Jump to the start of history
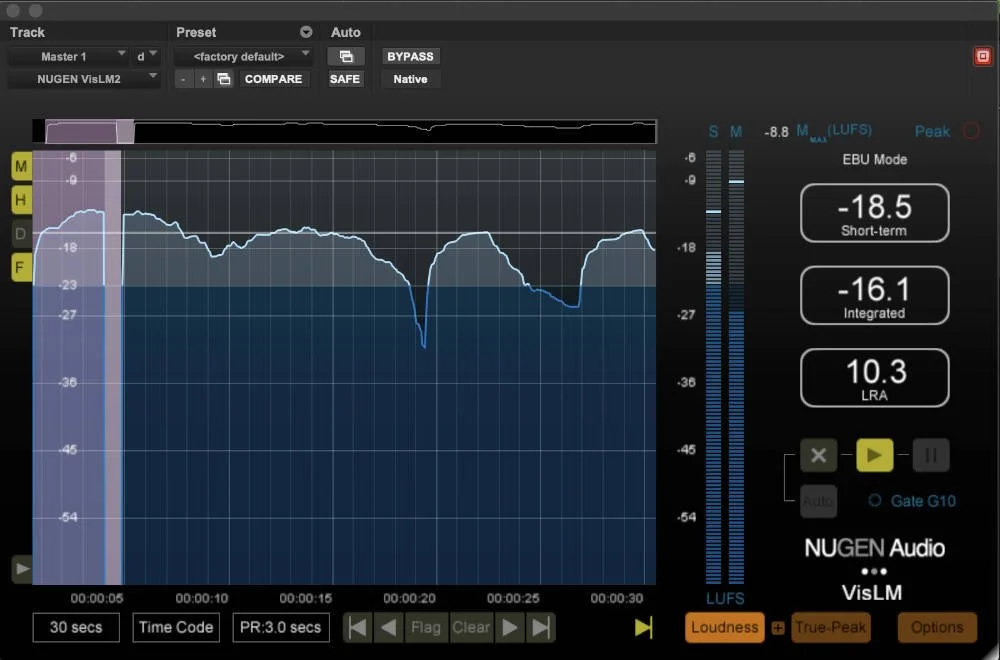This screenshot has width=1000, height=660. [357, 627]
